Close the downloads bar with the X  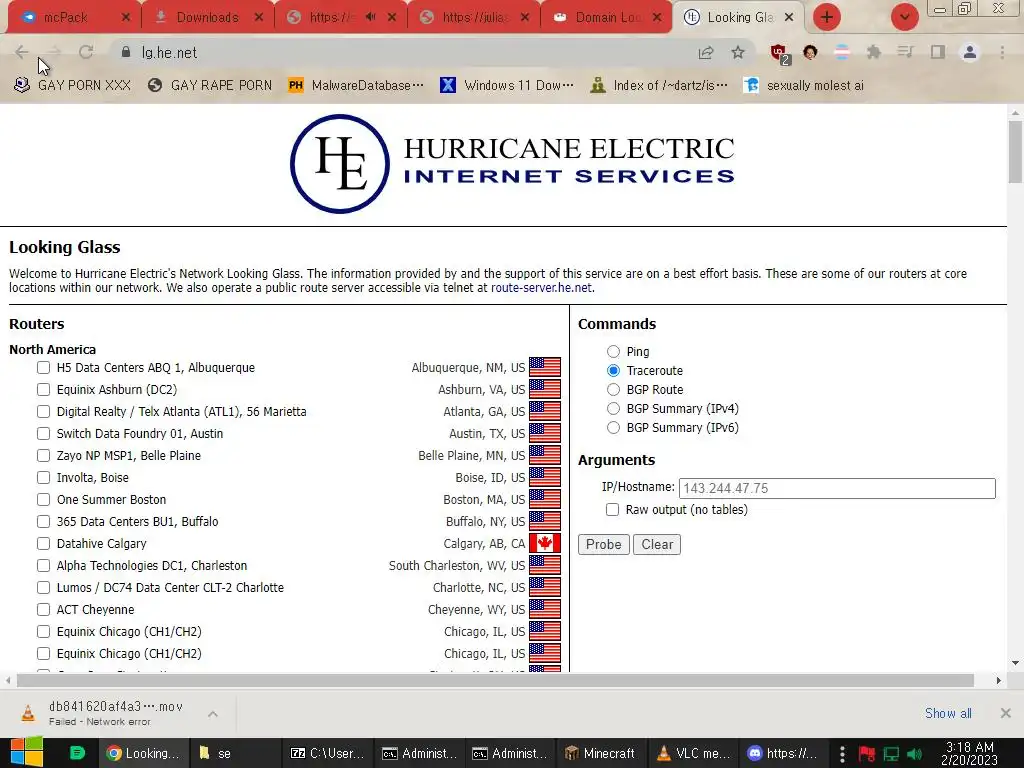pyautogui.click(x=1006, y=713)
